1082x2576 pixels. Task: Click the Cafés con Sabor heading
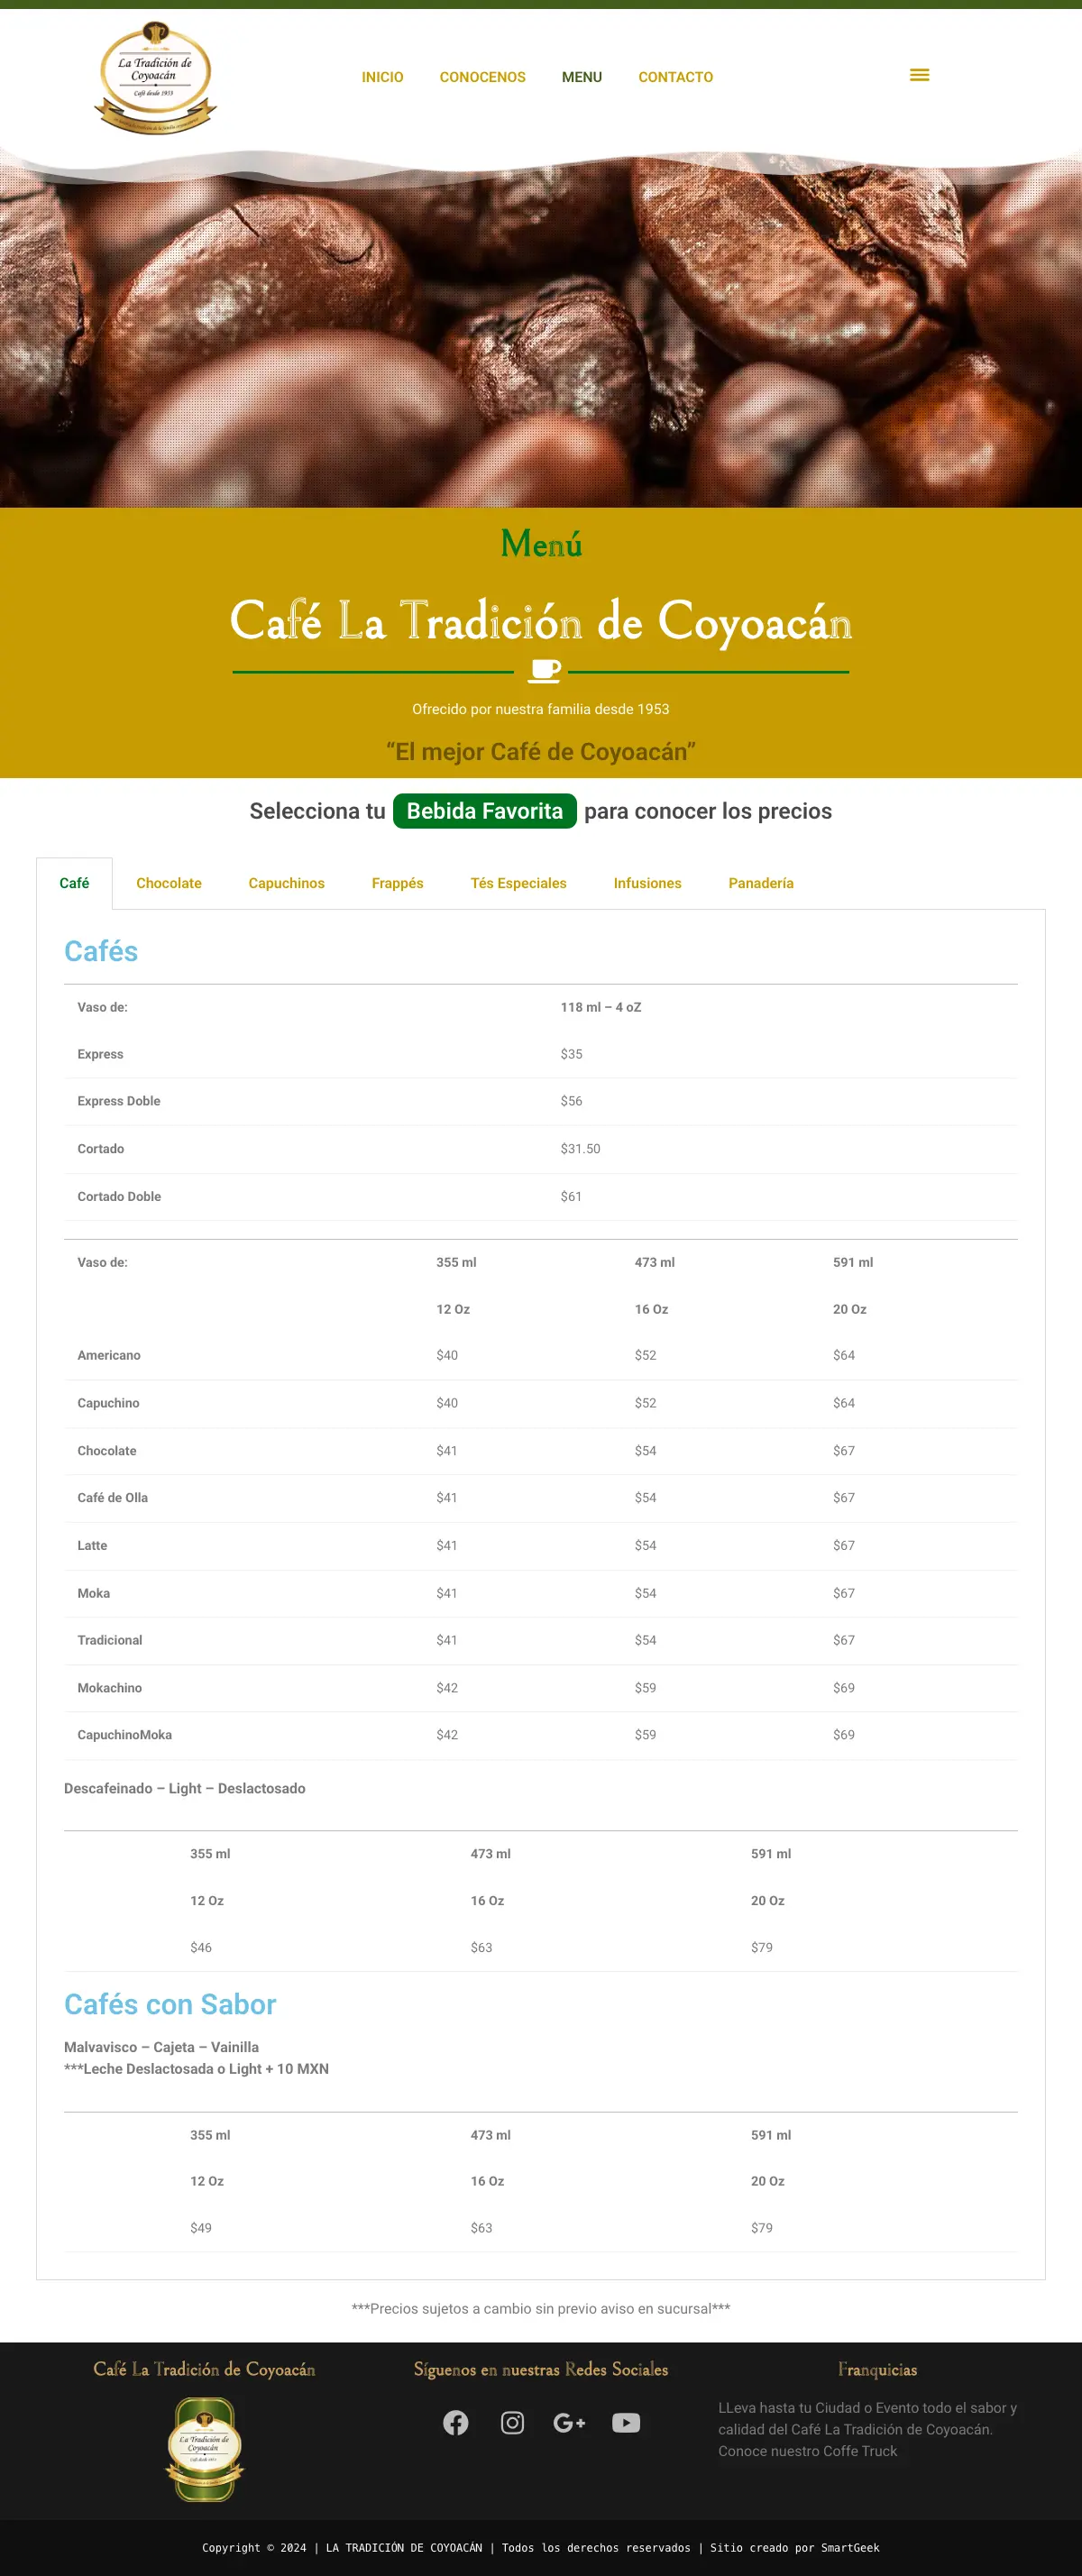pos(170,2004)
